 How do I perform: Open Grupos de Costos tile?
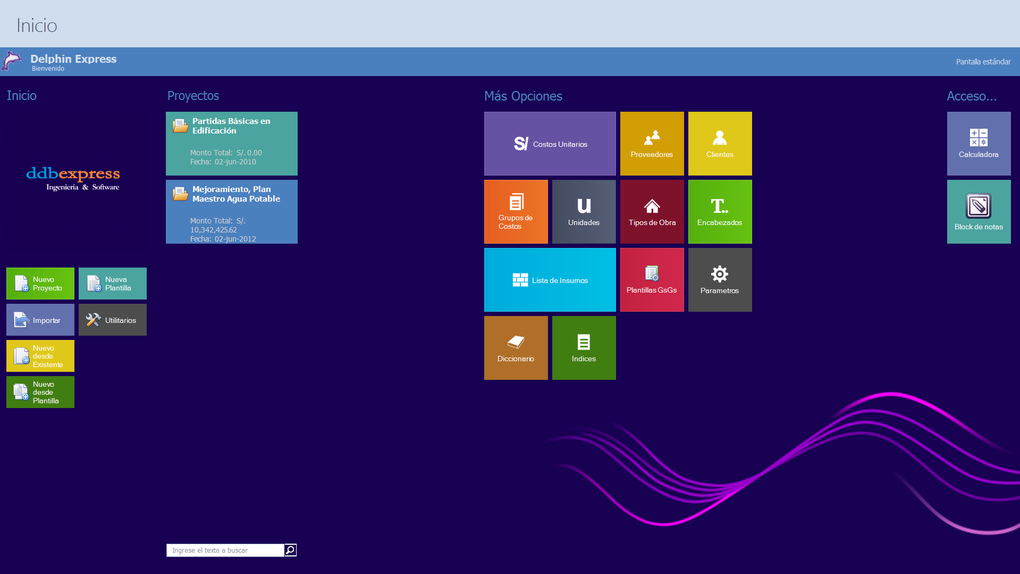(516, 212)
